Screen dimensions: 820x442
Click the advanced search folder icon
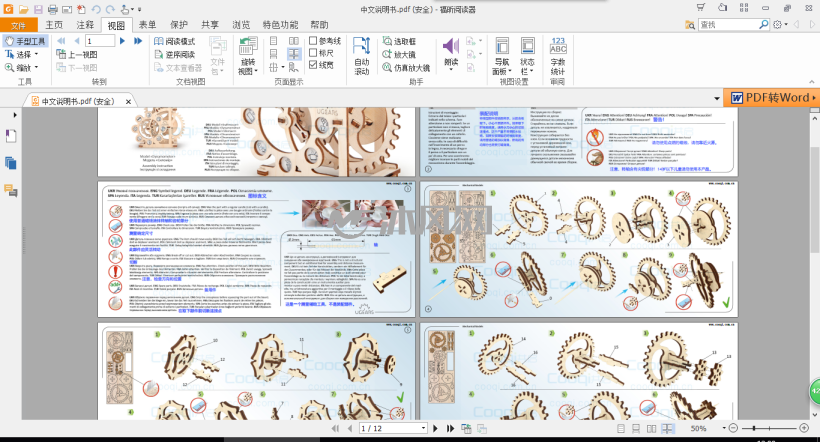click(x=690, y=25)
